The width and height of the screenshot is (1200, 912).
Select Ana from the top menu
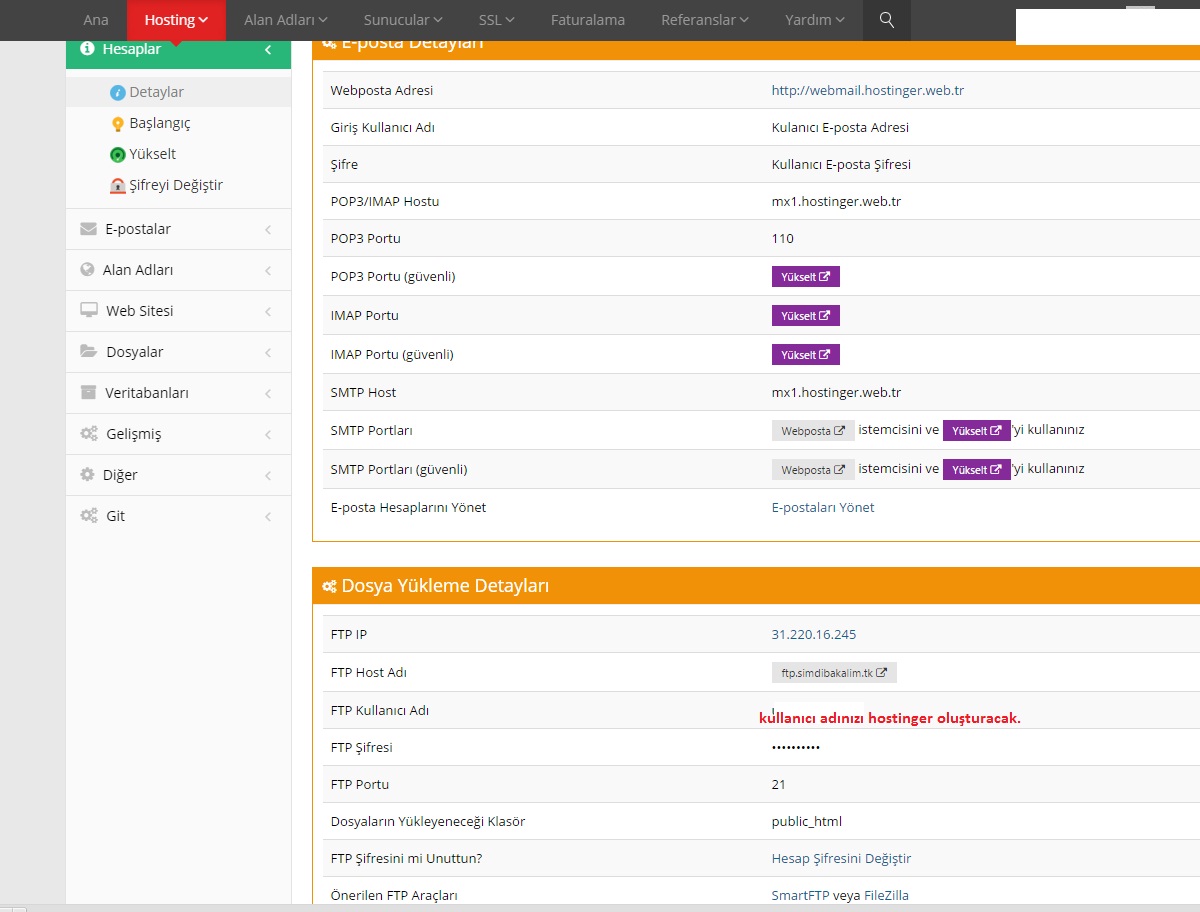pos(95,20)
